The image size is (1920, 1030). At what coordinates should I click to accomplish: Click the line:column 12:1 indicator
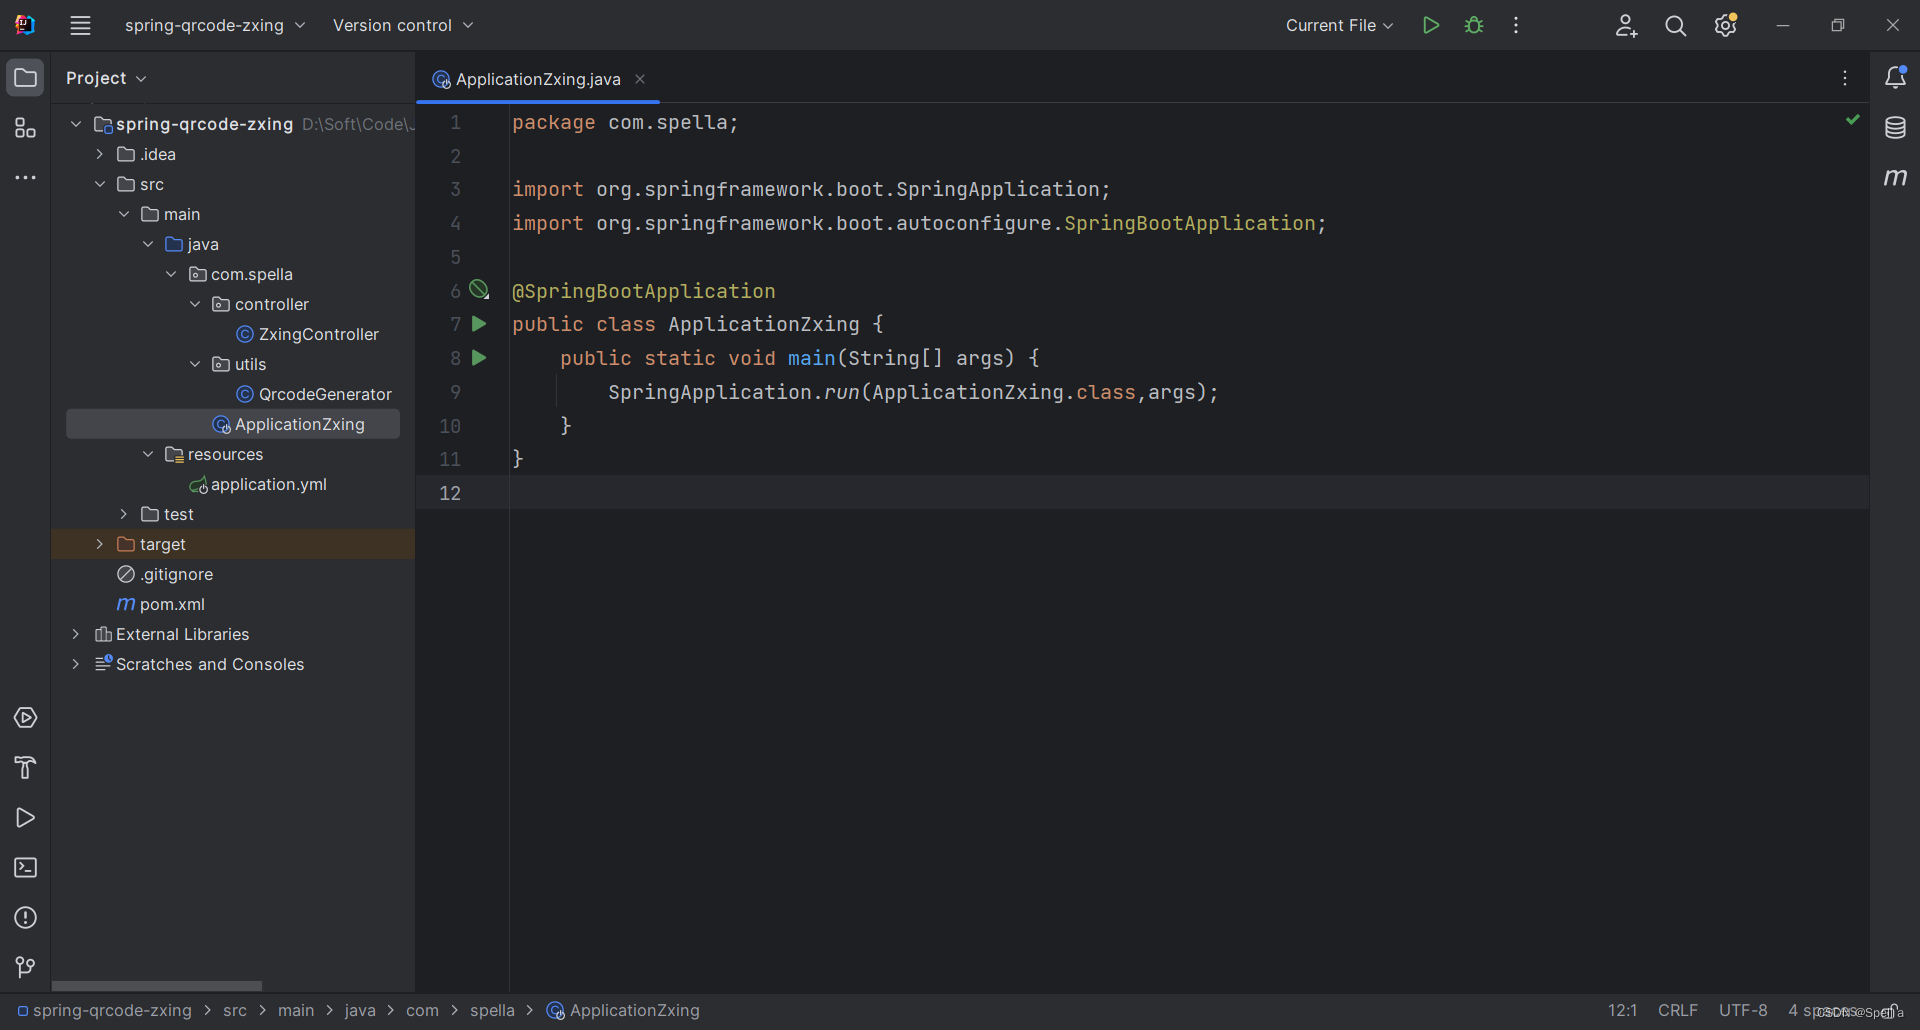coord(1623,1010)
